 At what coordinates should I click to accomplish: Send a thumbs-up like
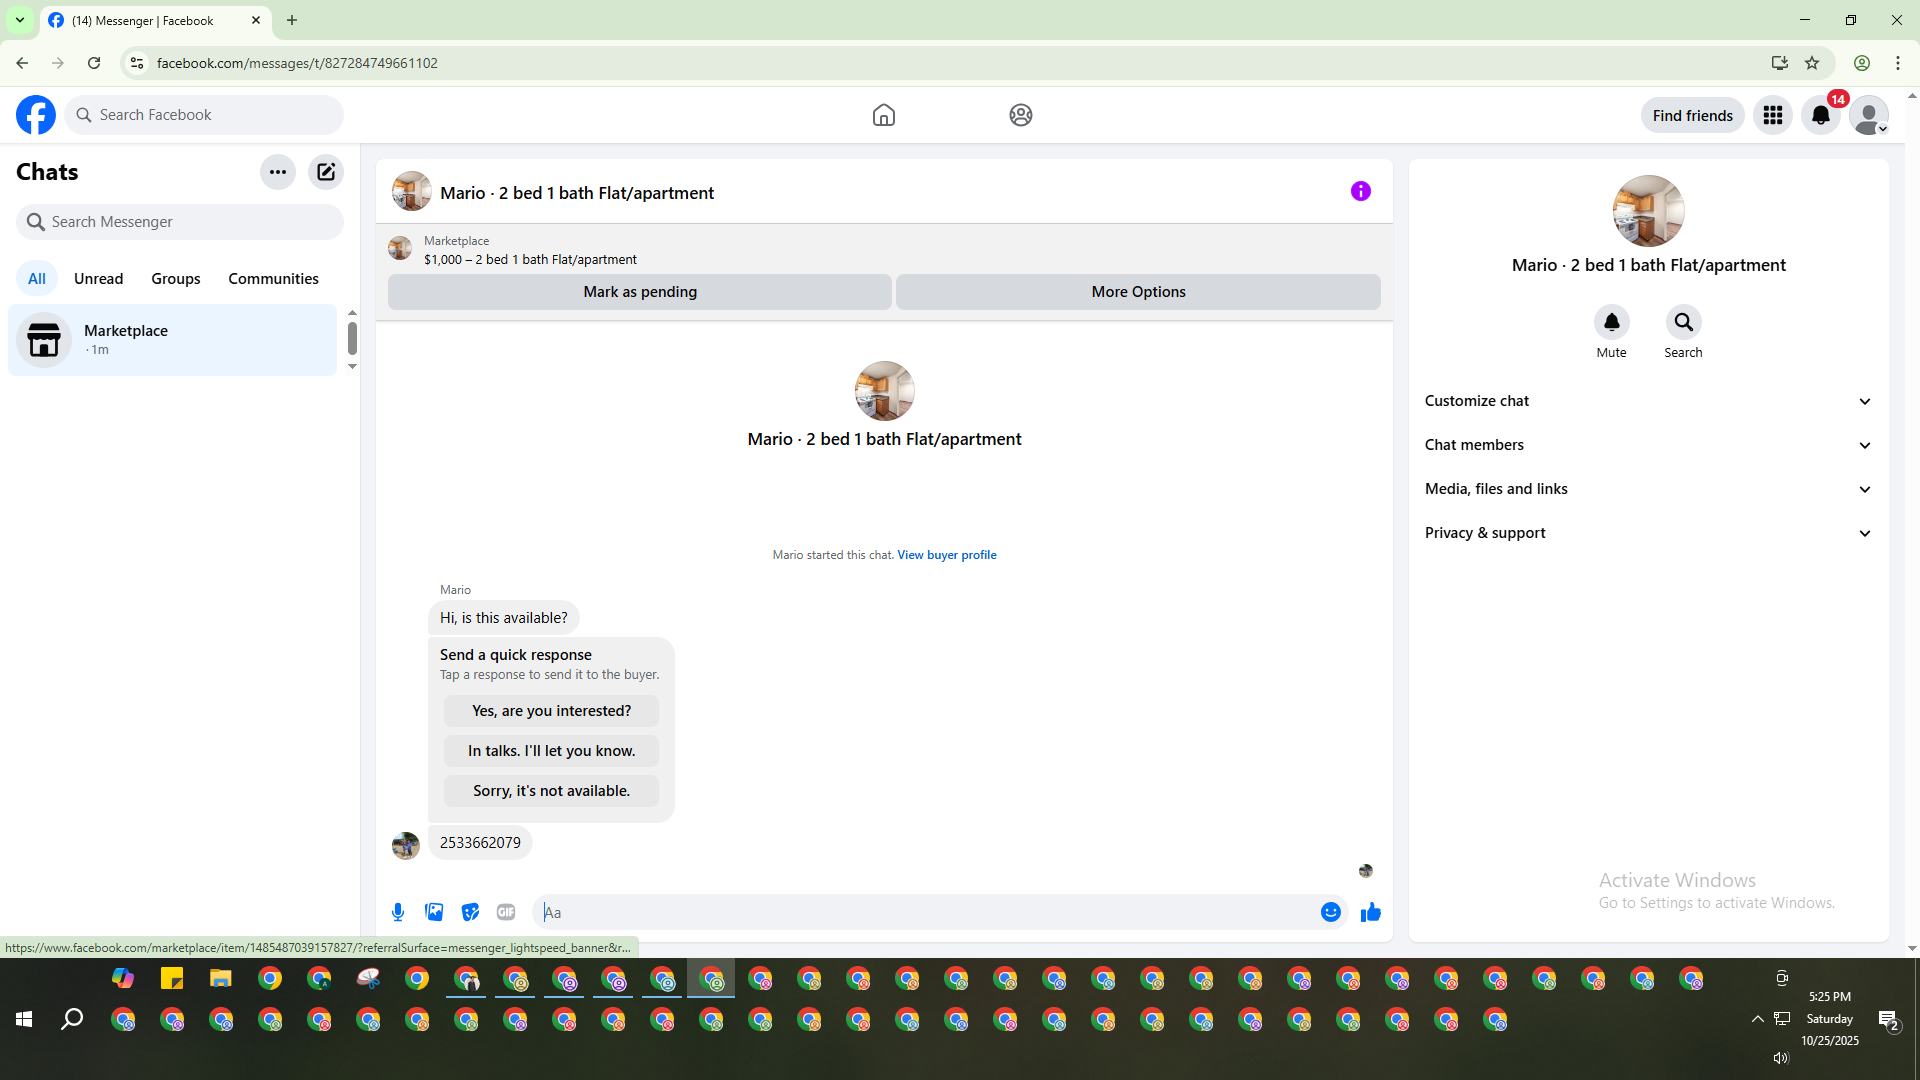click(1370, 912)
